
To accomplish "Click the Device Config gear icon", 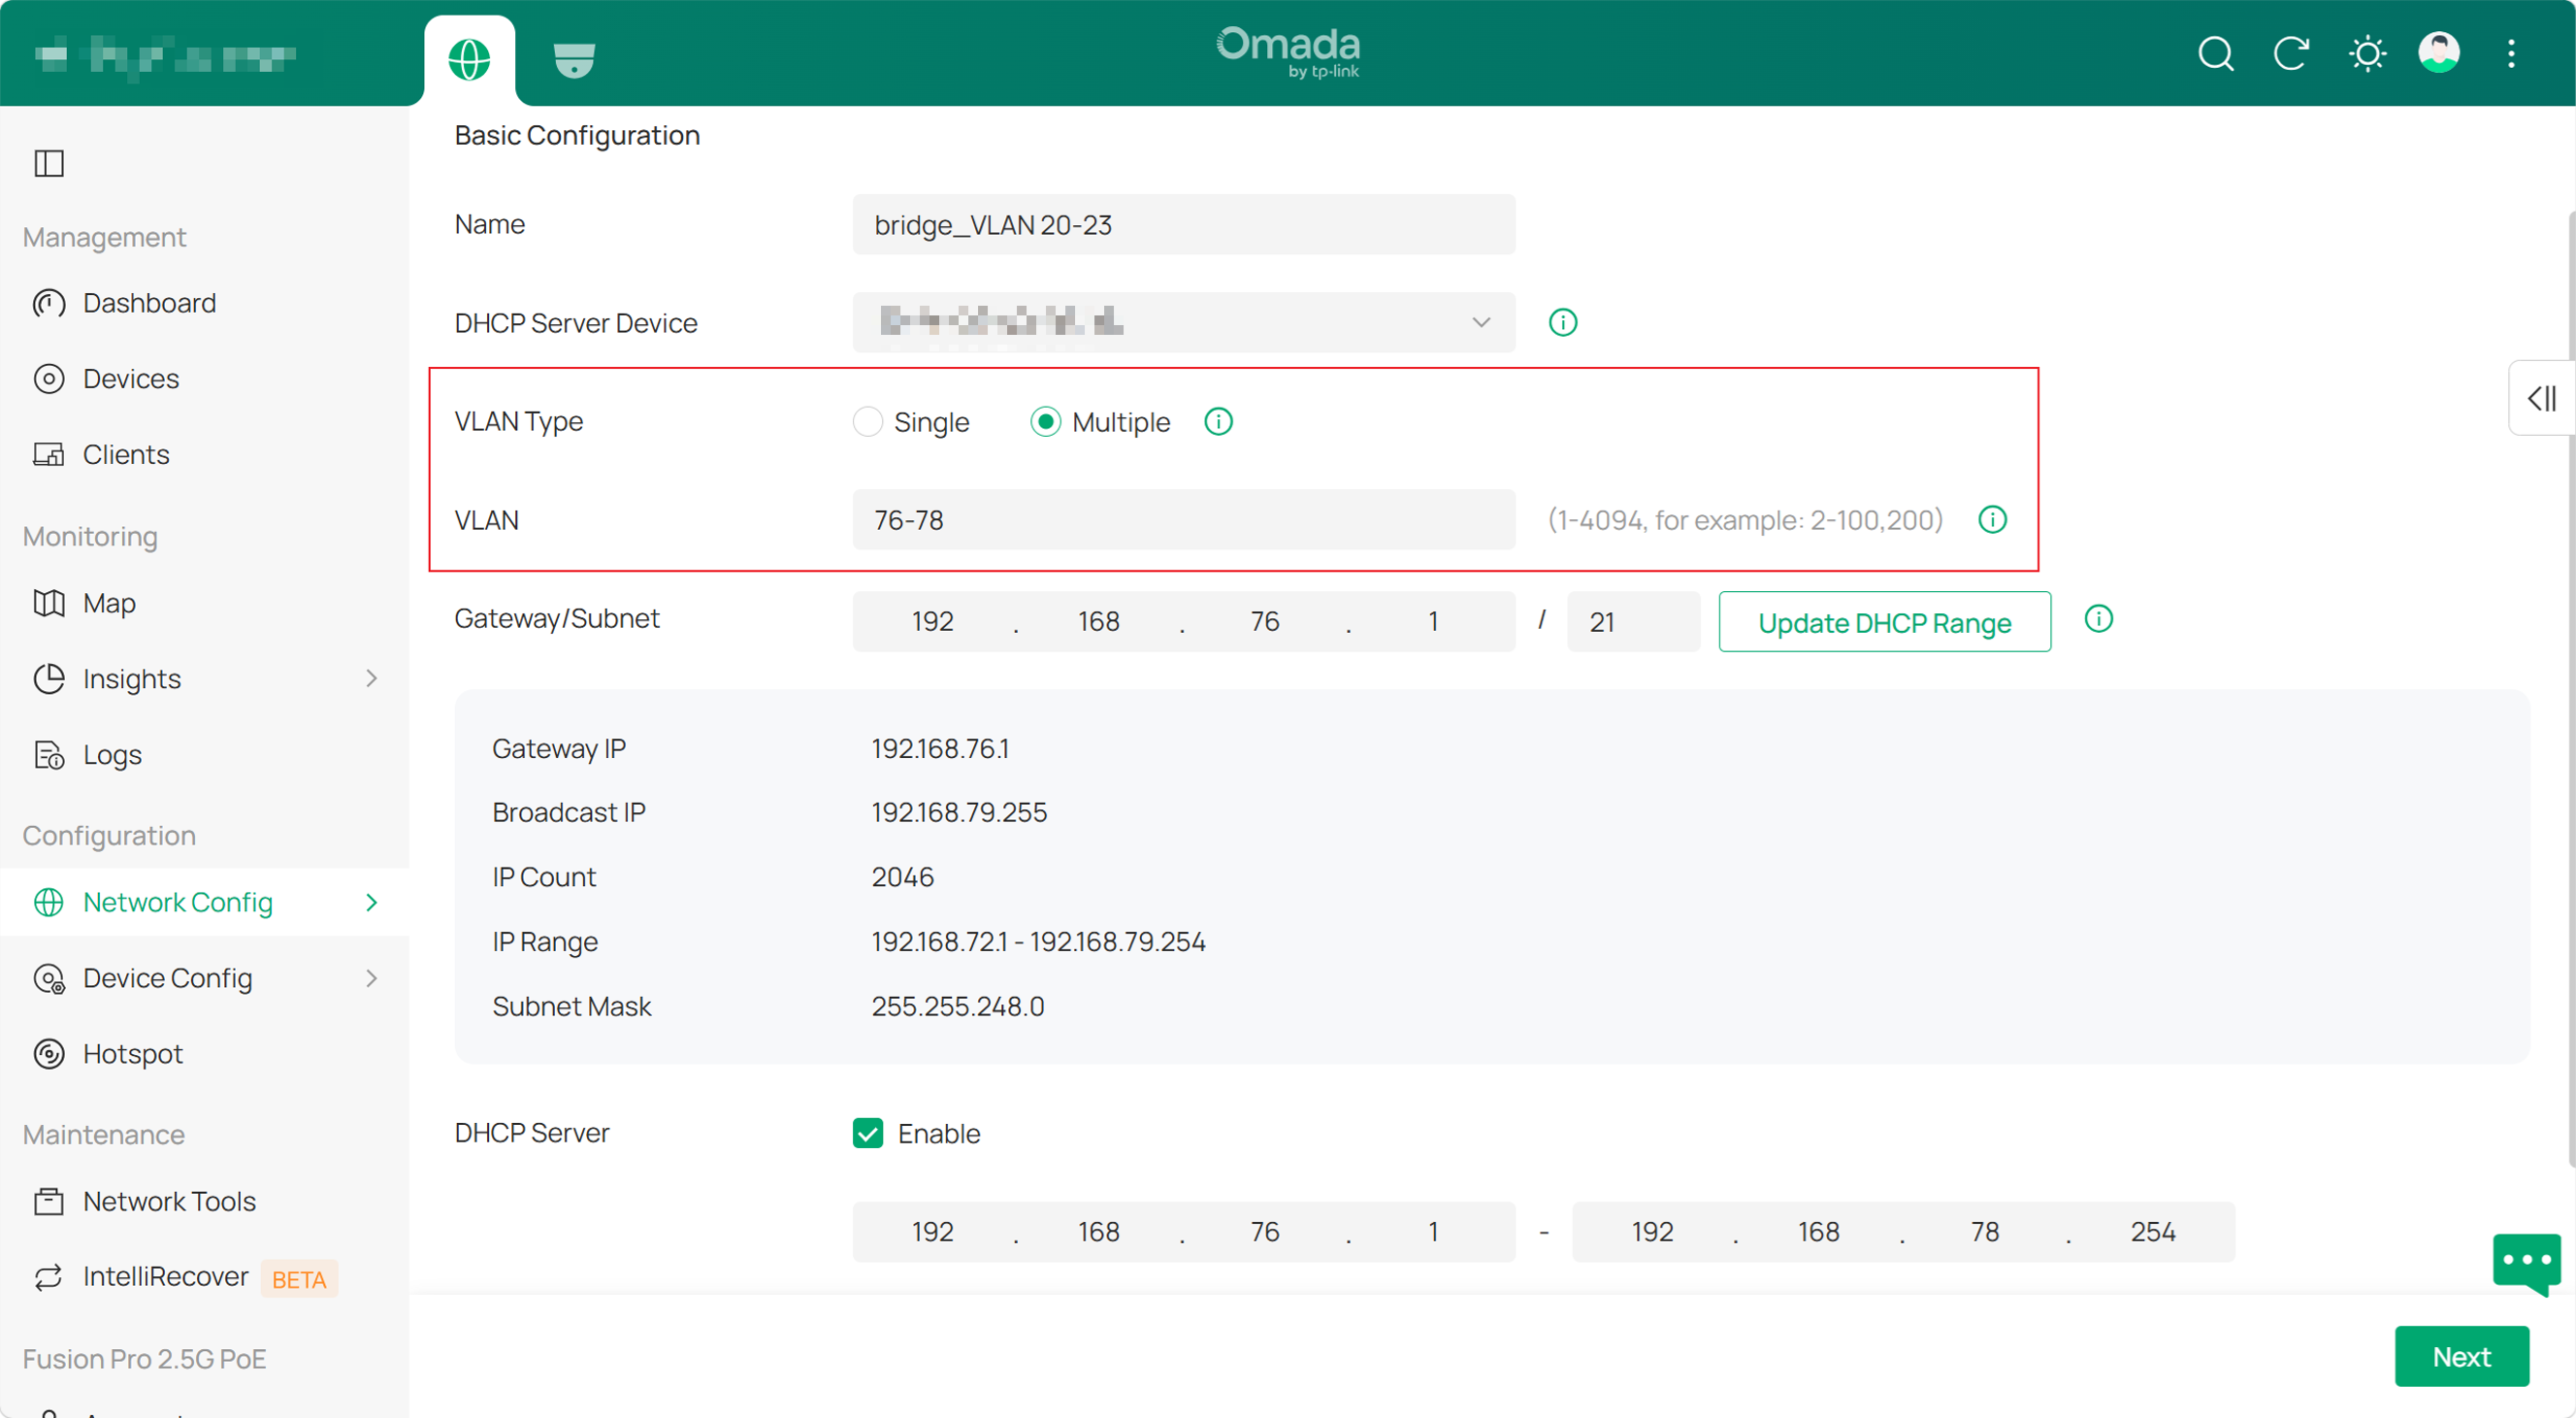I will (49, 978).
